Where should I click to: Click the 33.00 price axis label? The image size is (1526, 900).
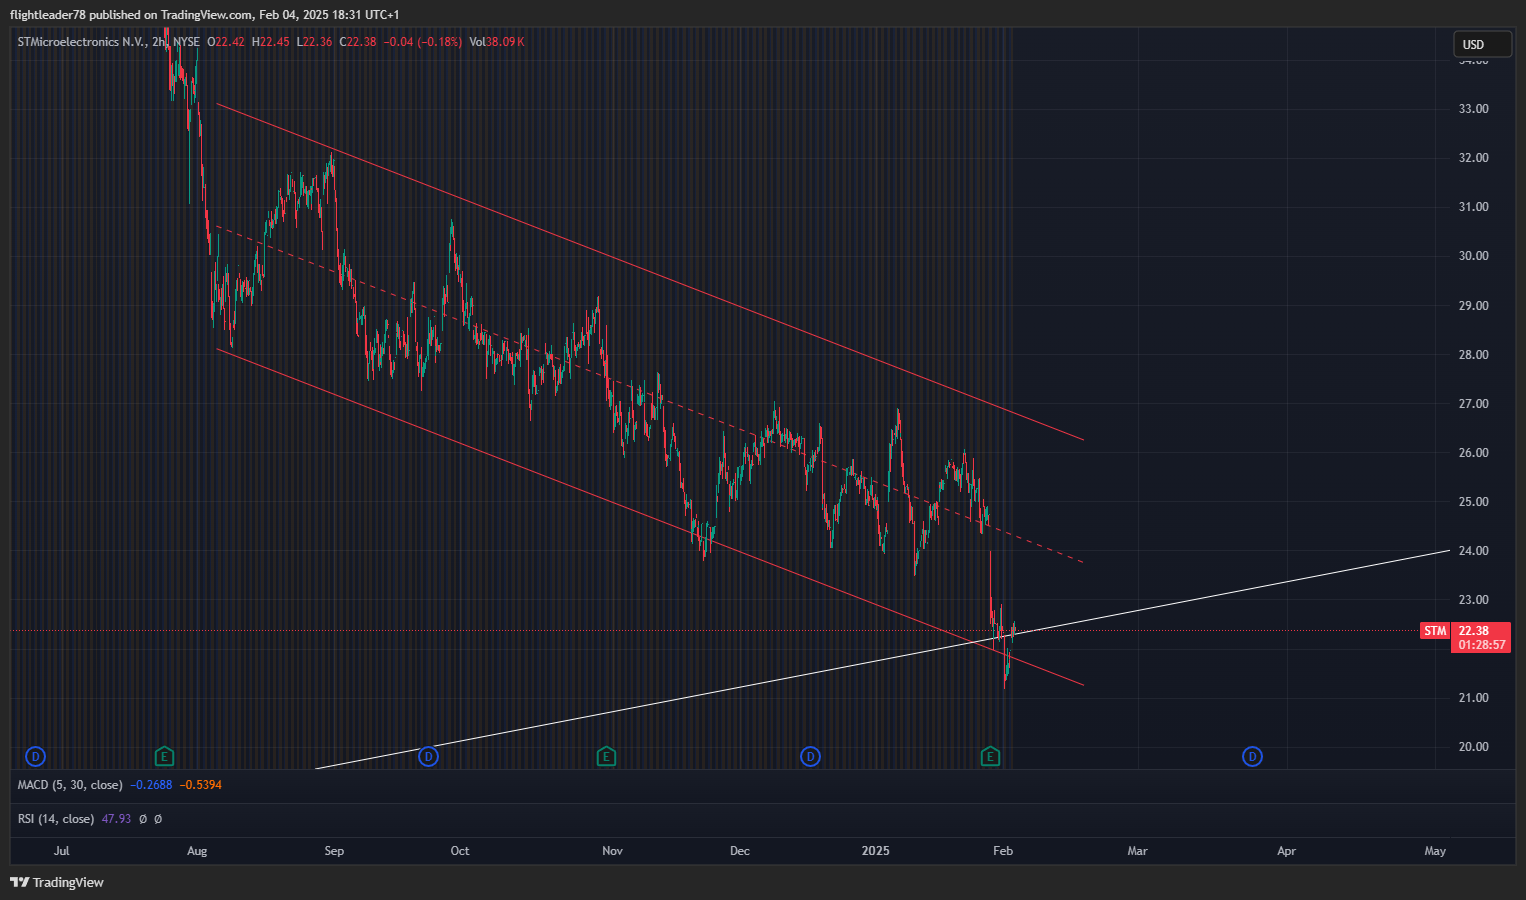pos(1474,109)
